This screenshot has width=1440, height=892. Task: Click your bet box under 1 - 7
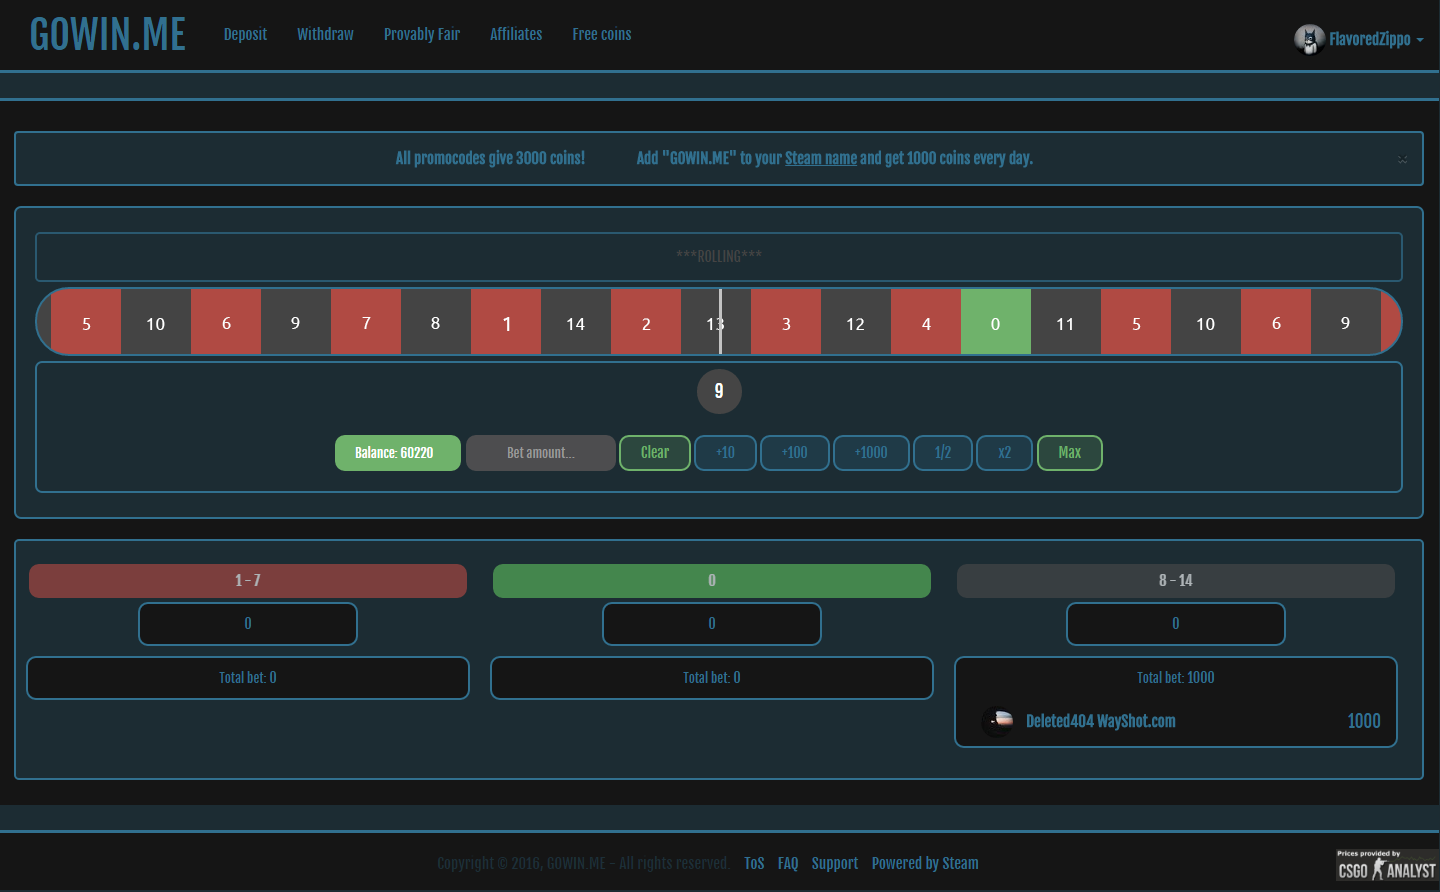[x=248, y=624]
